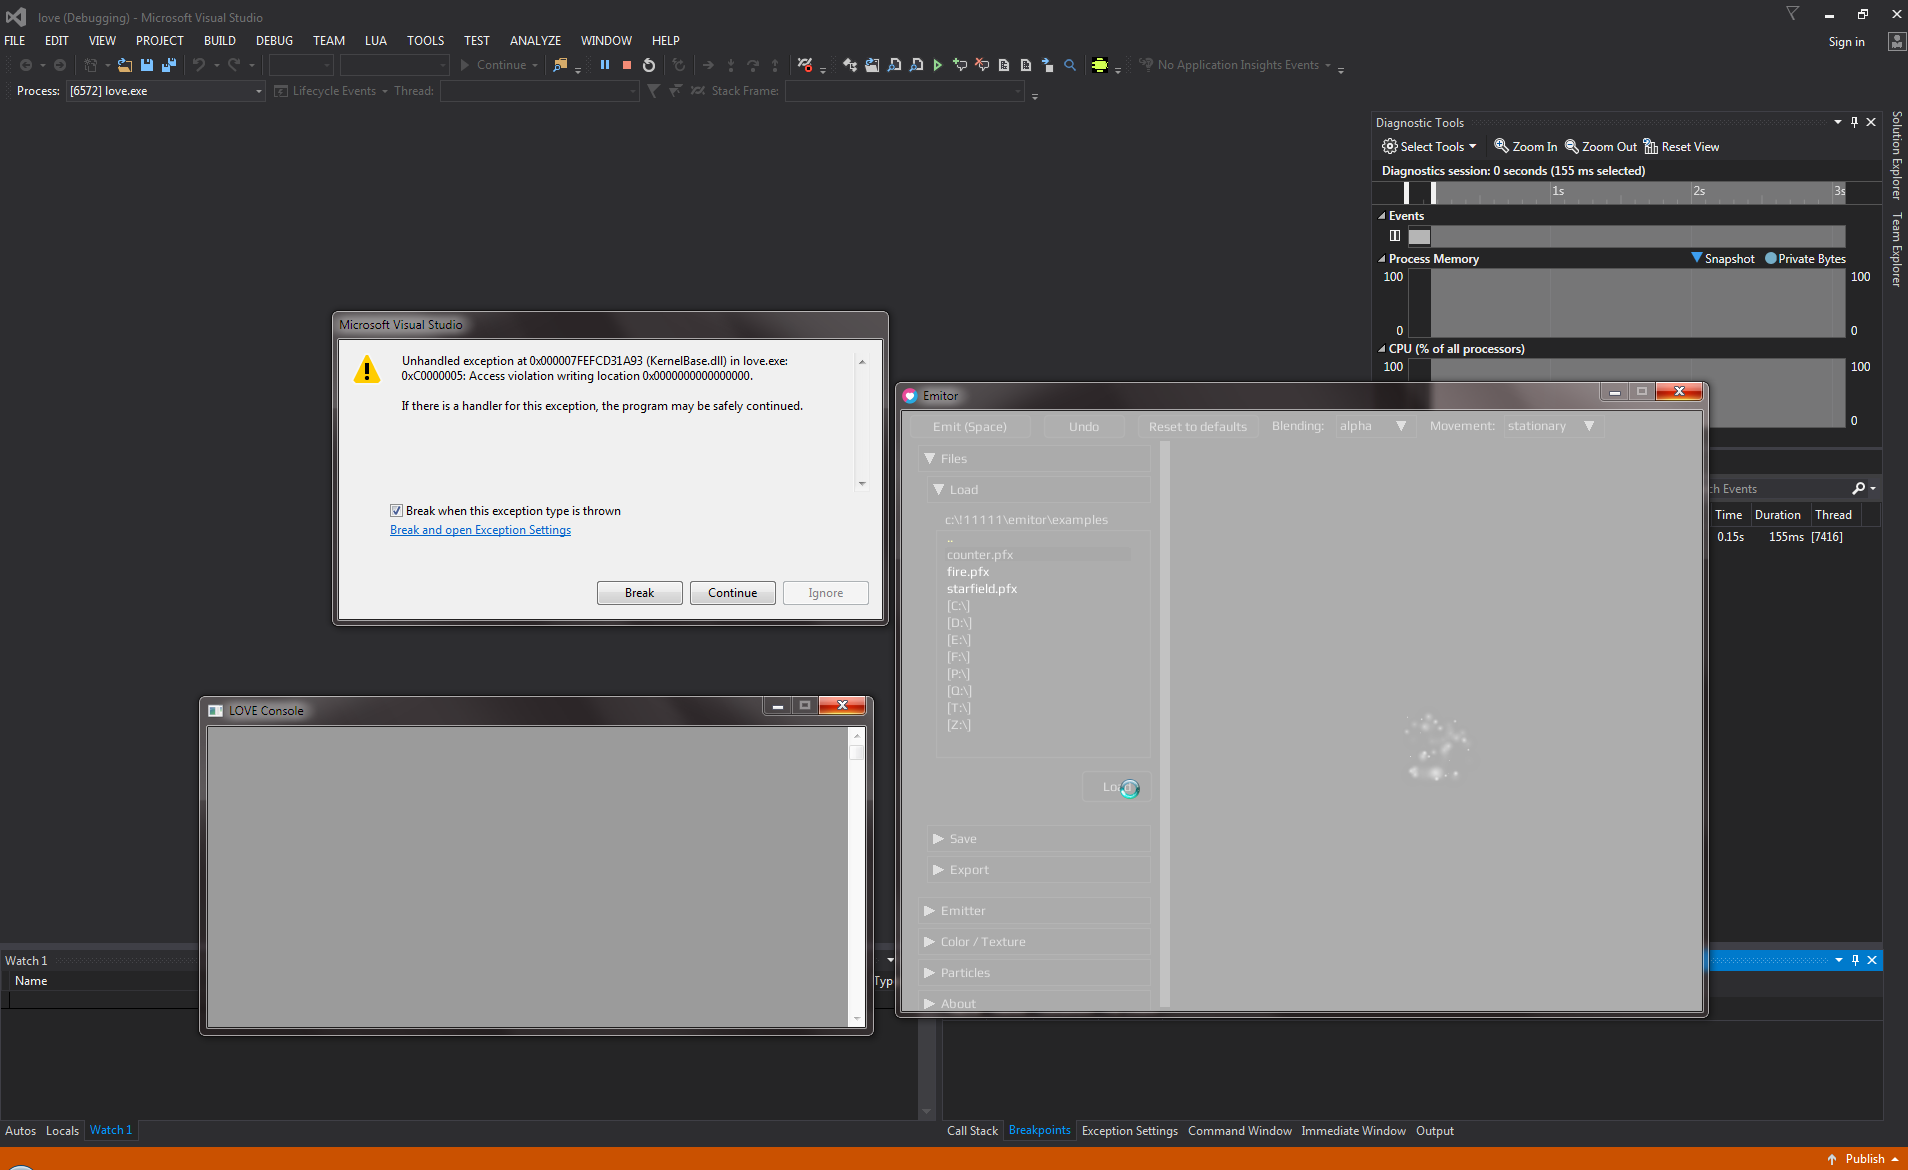Click Emit (Space) button in Emitor

coord(969,427)
